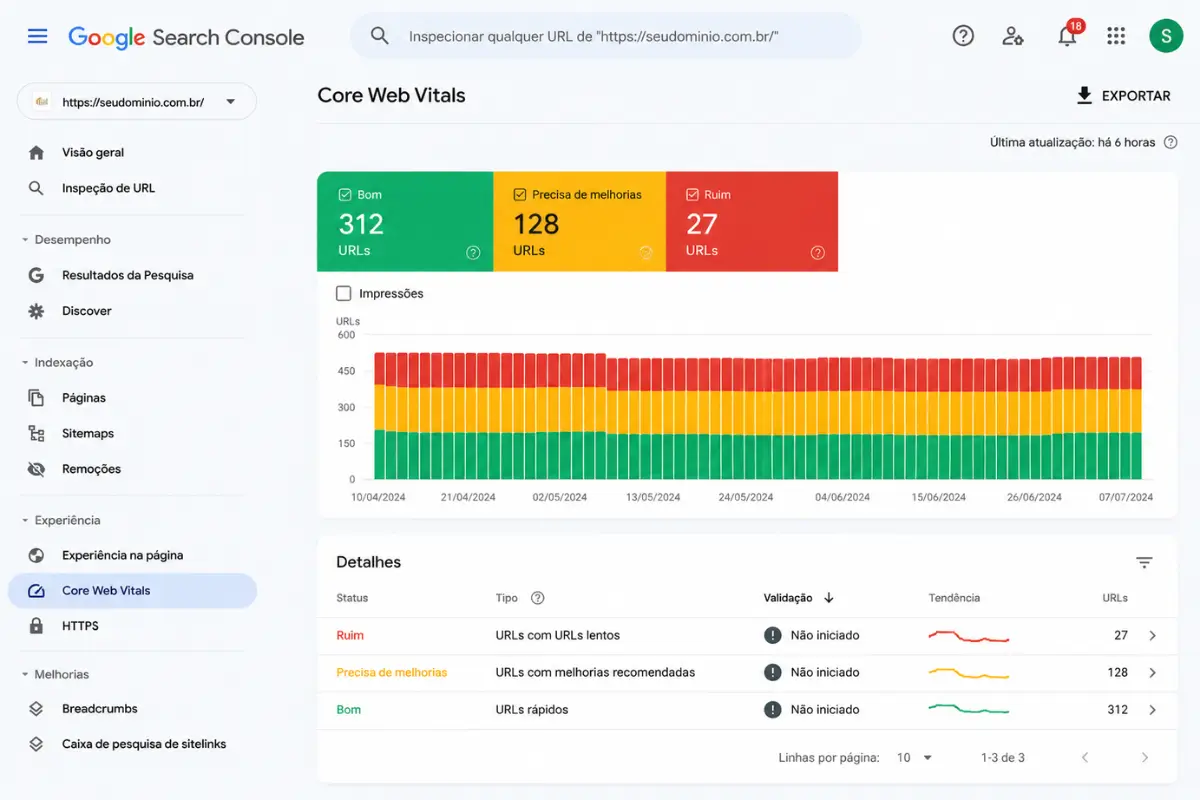The height and width of the screenshot is (800, 1200).
Task: Click the home icon for Visão geral
Action: point(37,153)
